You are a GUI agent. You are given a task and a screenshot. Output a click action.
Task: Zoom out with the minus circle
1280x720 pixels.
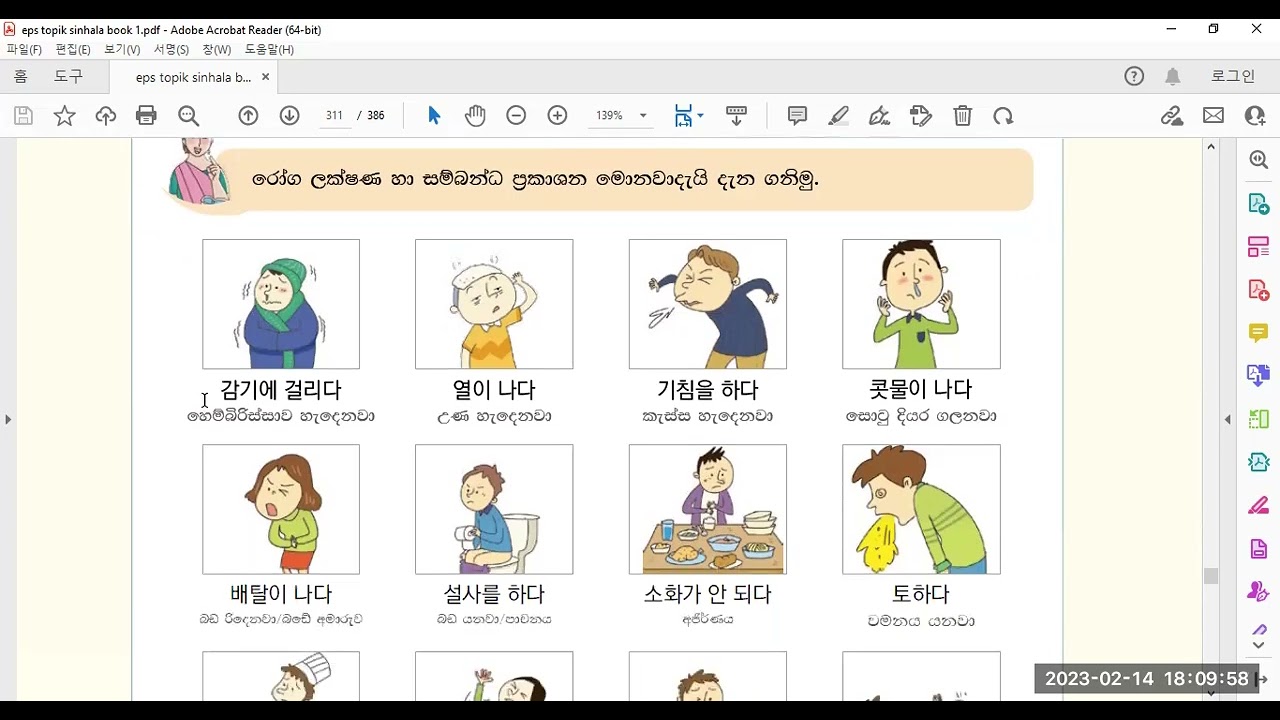(x=516, y=116)
